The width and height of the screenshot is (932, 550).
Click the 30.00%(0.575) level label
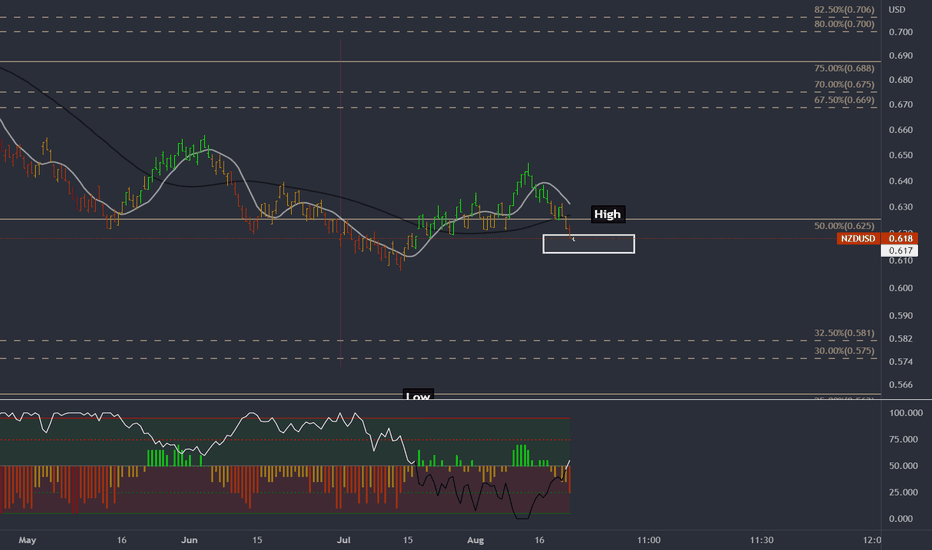pyautogui.click(x=844, y=351)
